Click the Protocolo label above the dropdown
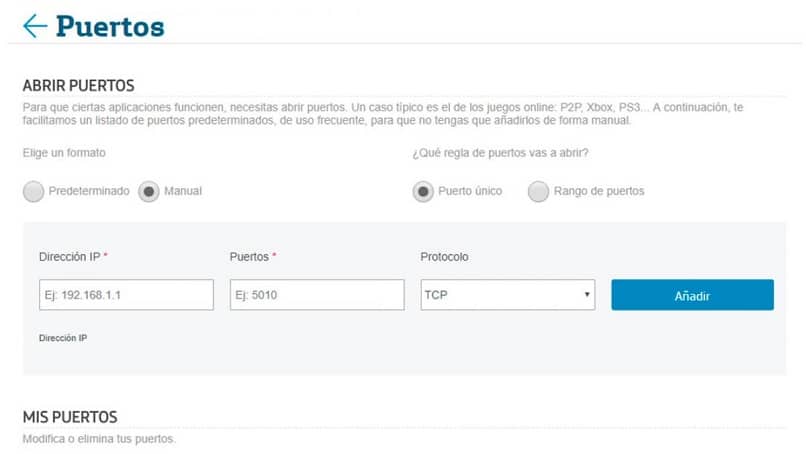 point(444,257)
